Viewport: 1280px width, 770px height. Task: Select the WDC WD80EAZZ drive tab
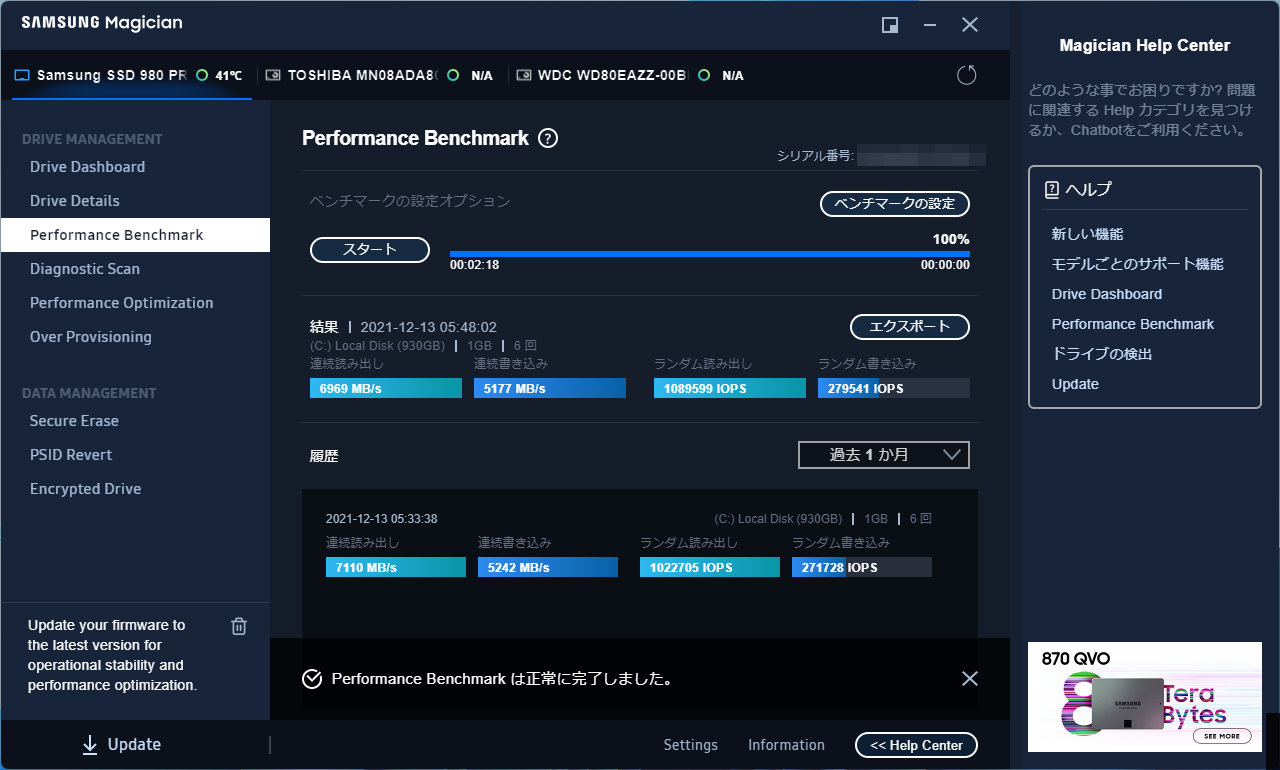pos(630,75)
